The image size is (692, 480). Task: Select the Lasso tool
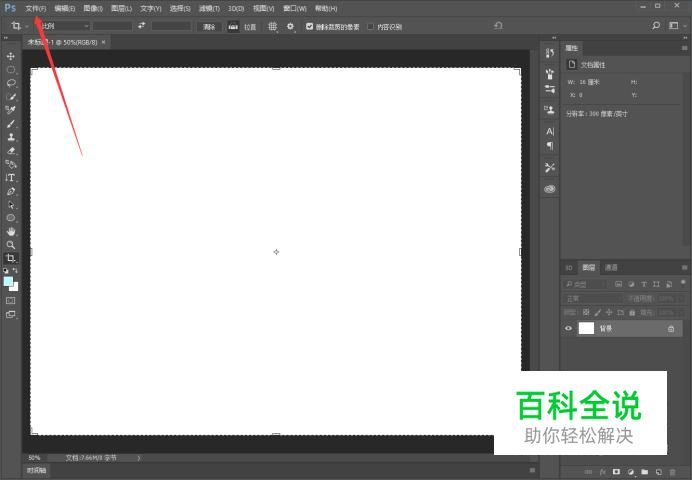[x=11, y=83]
